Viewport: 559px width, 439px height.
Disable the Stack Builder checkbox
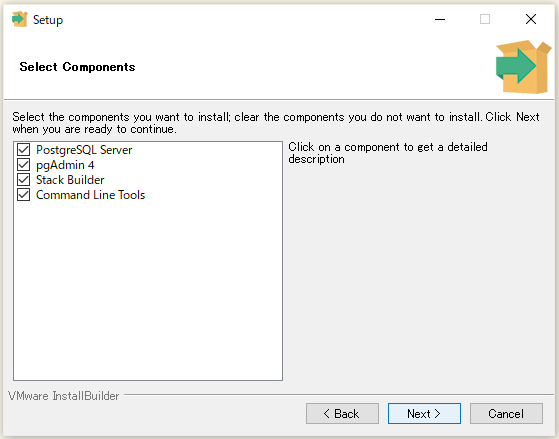click(24, 180)
